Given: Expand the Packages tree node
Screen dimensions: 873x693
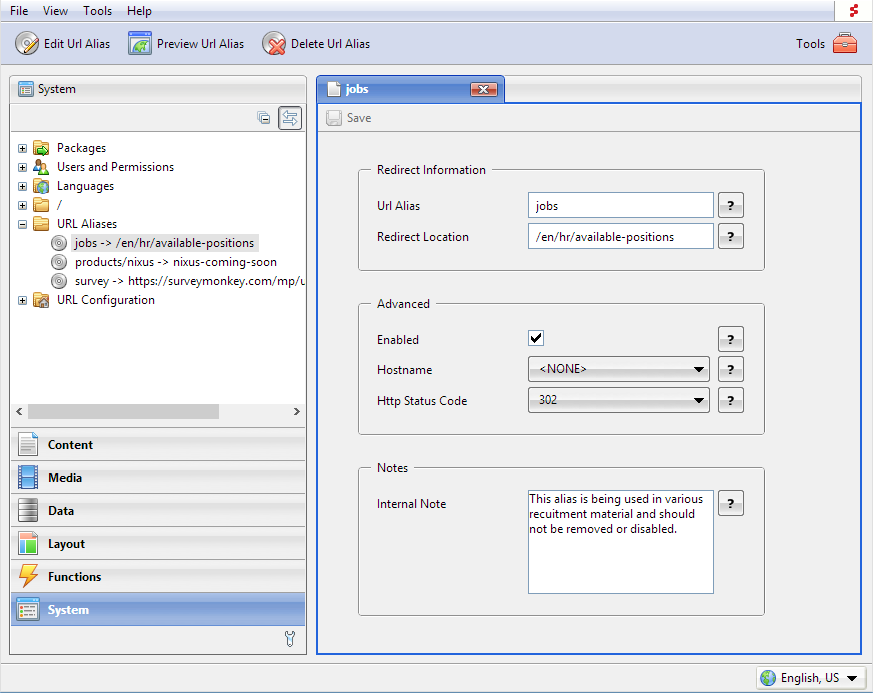Looking at the screenshot, I should (x=22, y=148).
